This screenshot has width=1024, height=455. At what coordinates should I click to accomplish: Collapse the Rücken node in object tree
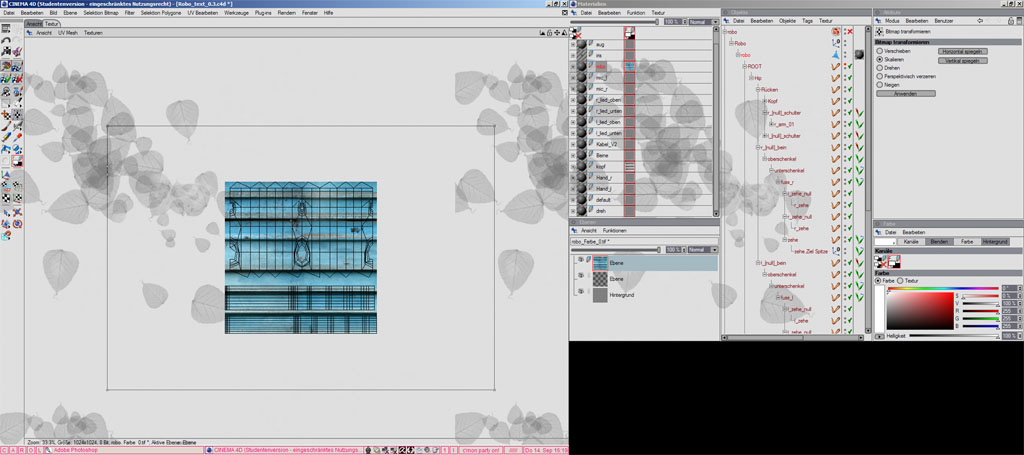pyautogui.click(x=759, y=89)
